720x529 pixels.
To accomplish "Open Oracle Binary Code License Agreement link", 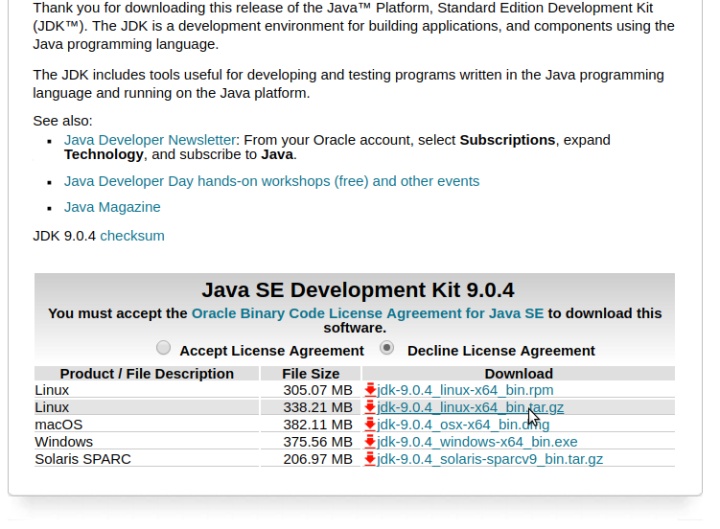I will [367, 313].
